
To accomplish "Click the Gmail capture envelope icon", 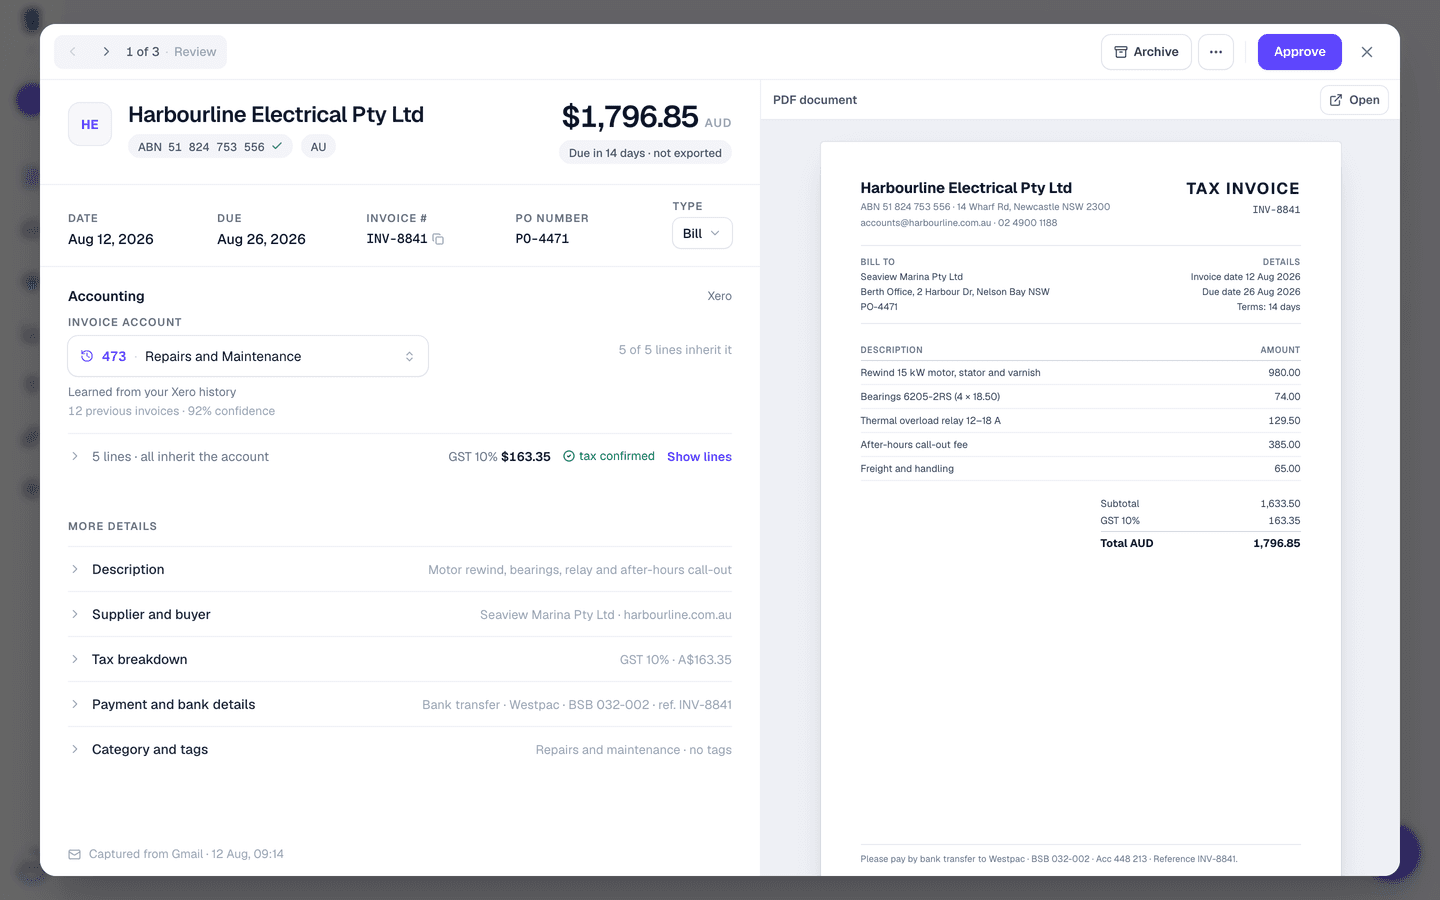I will click(x=74, y=854).
